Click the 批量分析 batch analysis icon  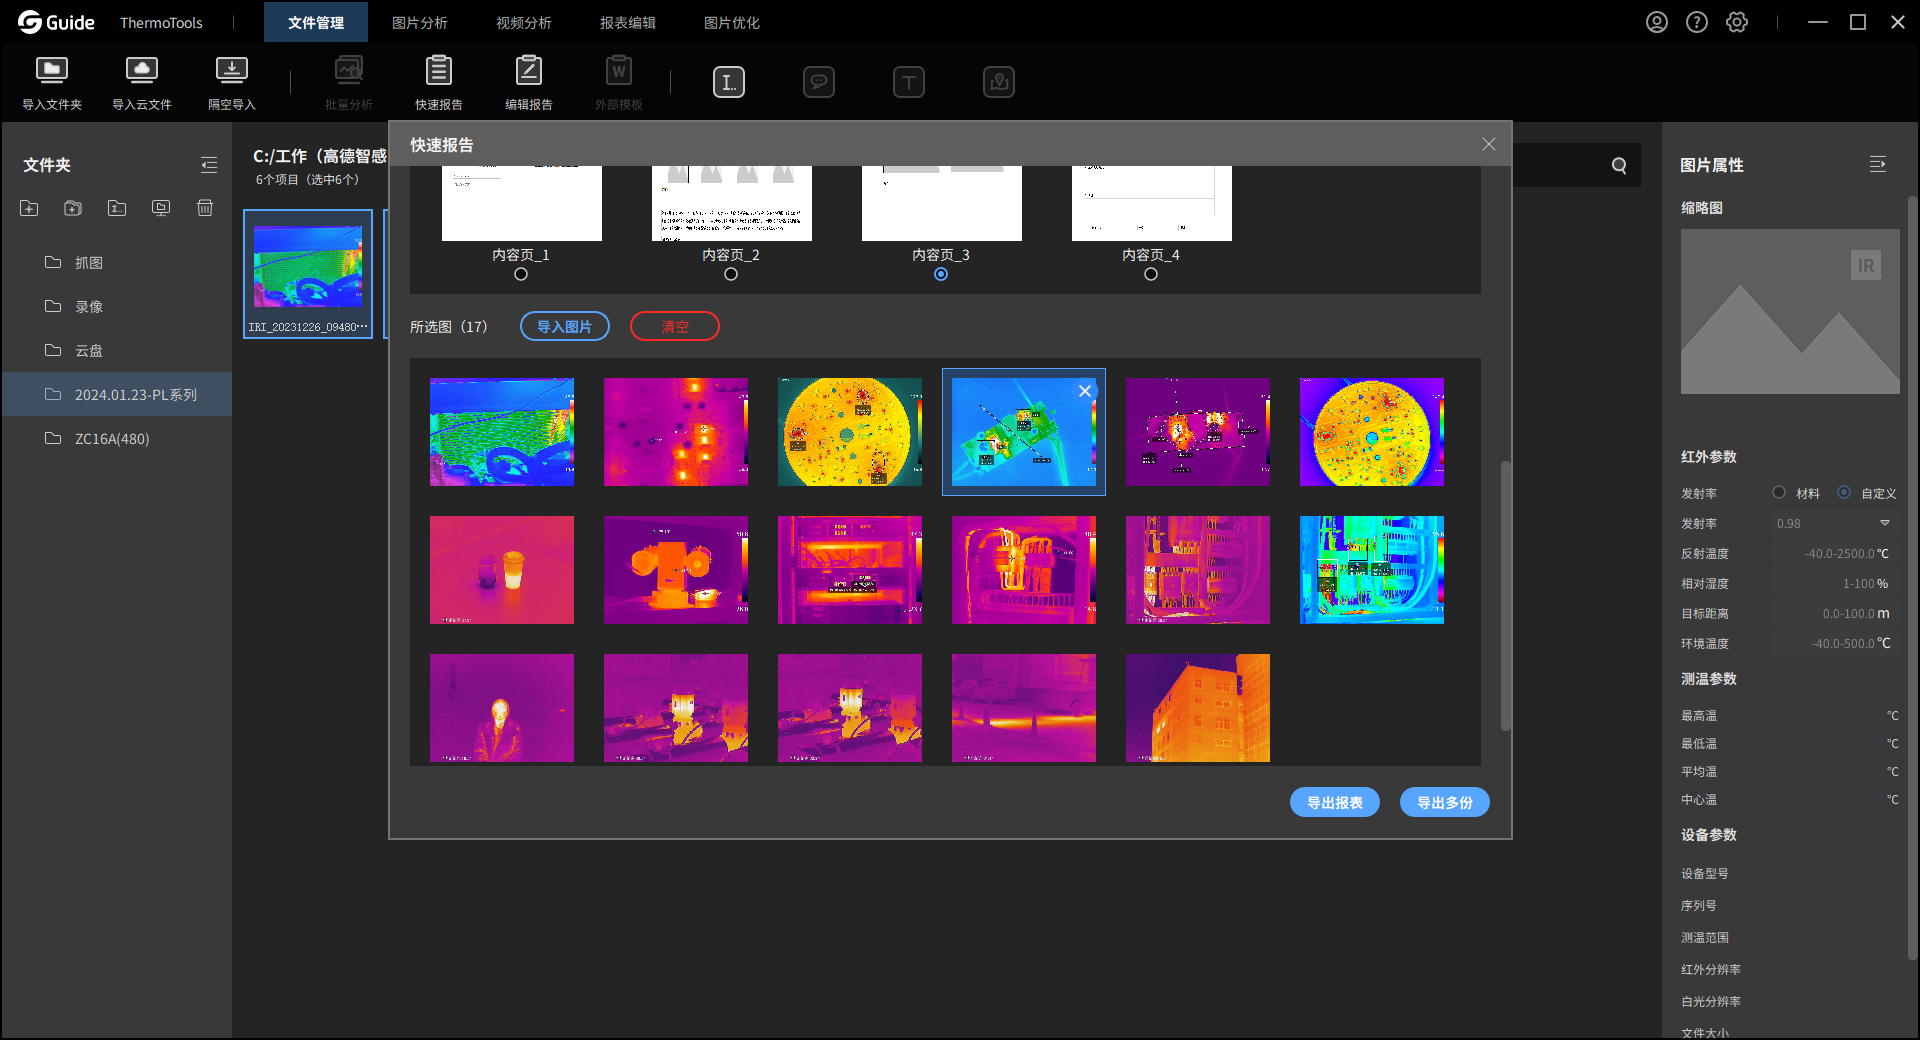[349, 70]
